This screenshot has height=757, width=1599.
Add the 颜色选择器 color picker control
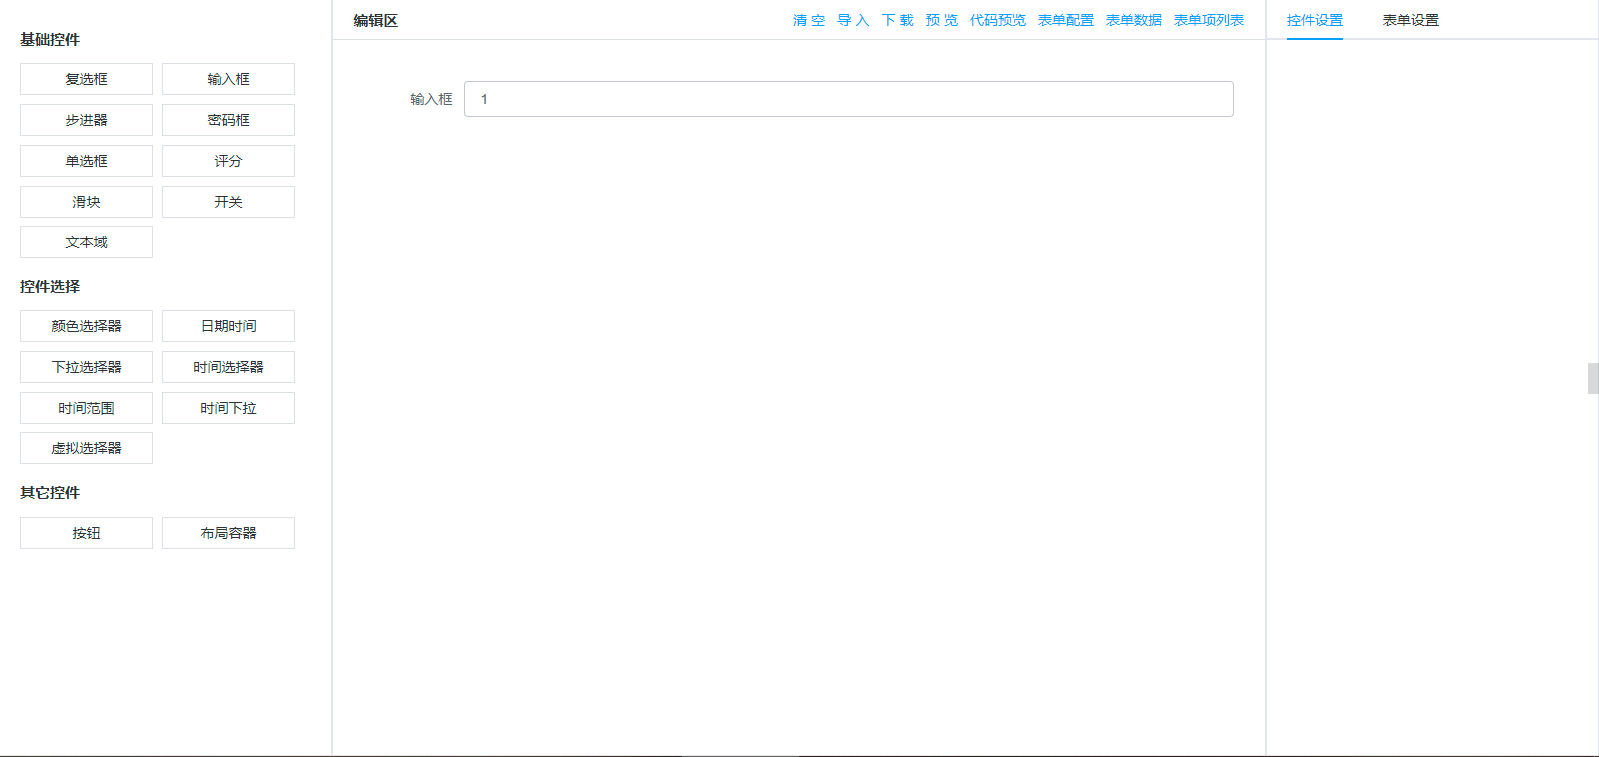tap(86, 326)
